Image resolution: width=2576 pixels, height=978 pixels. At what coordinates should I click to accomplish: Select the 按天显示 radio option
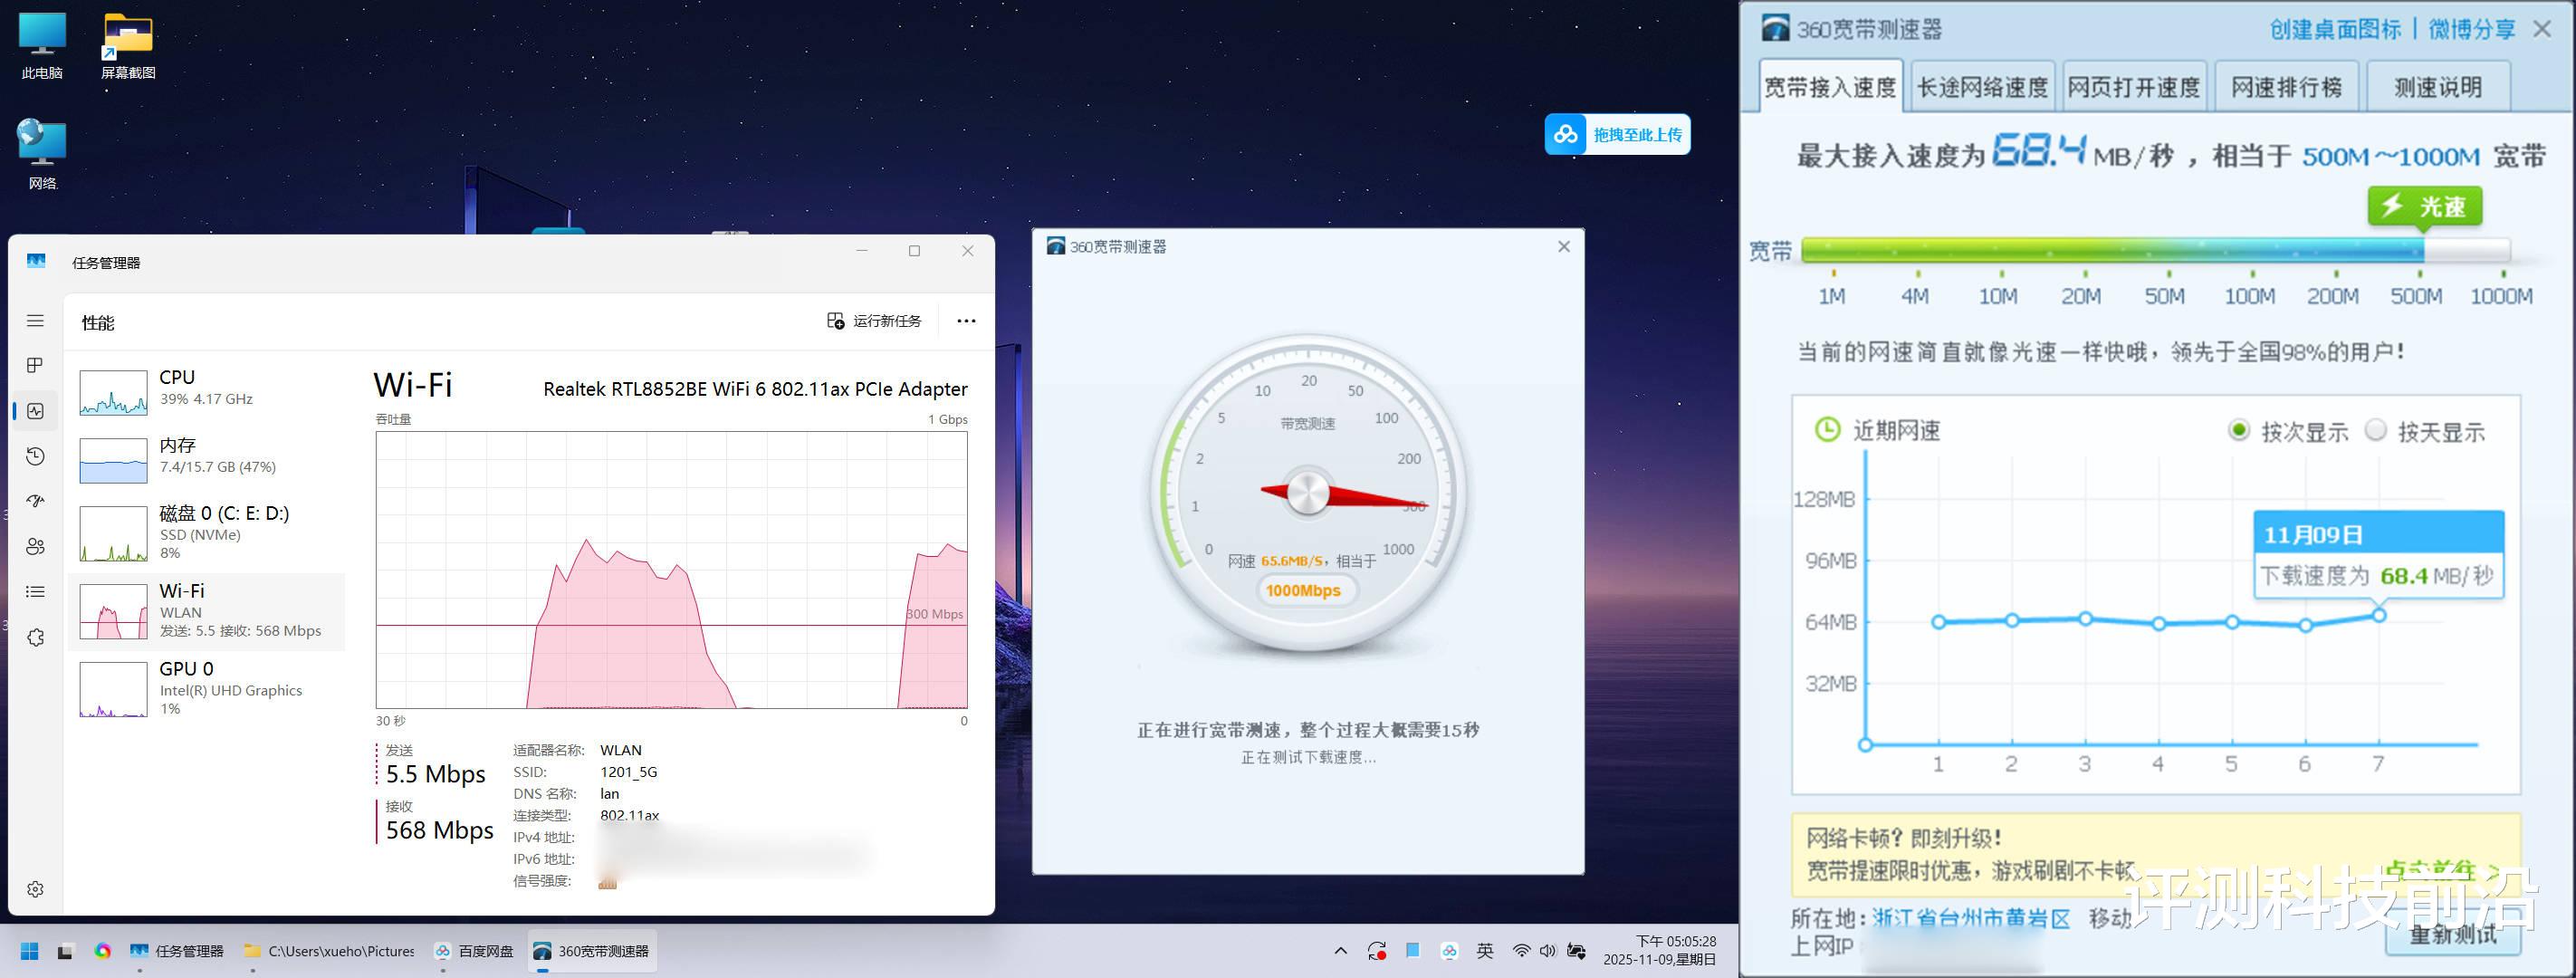coord(2375,431)
